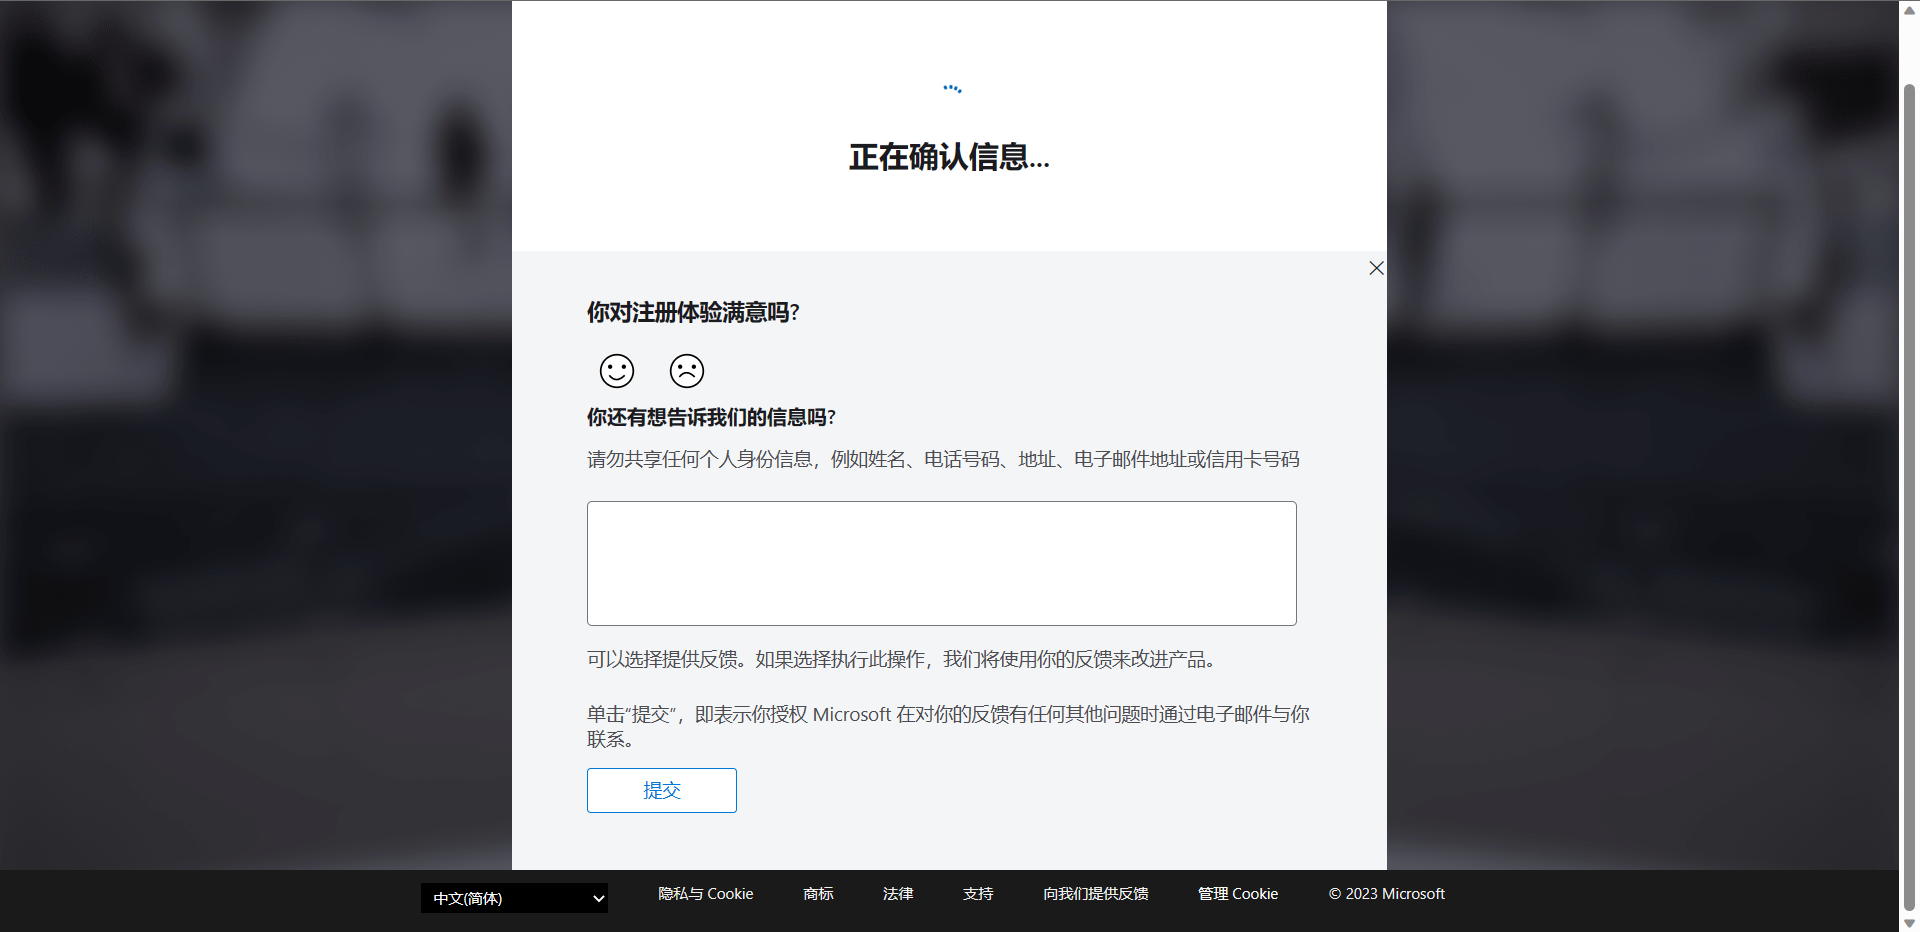Click the 你对注册体验满意吗 question heading
1920x932 pixels.
pos(693,313)
